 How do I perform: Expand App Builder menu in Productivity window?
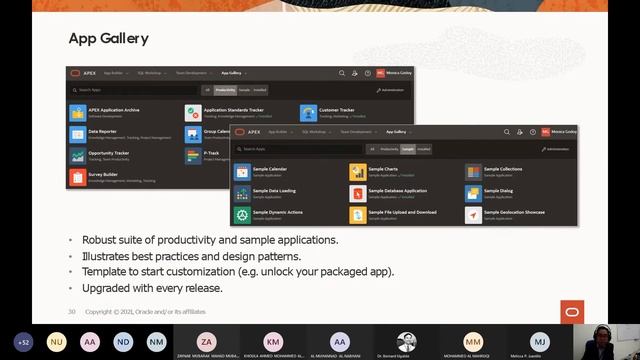click(116, 73)
